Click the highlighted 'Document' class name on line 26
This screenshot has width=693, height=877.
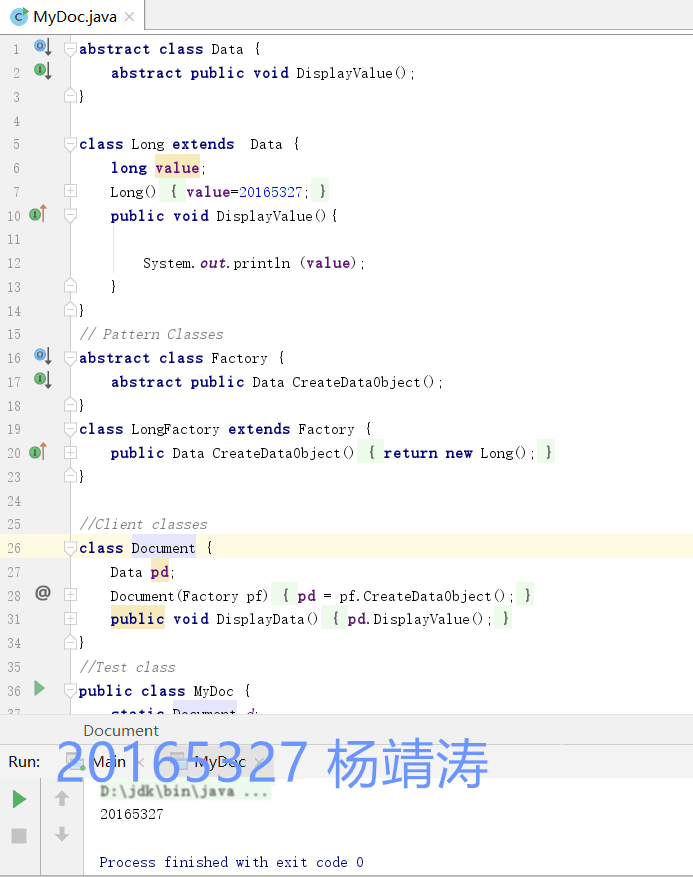point(163,548)
